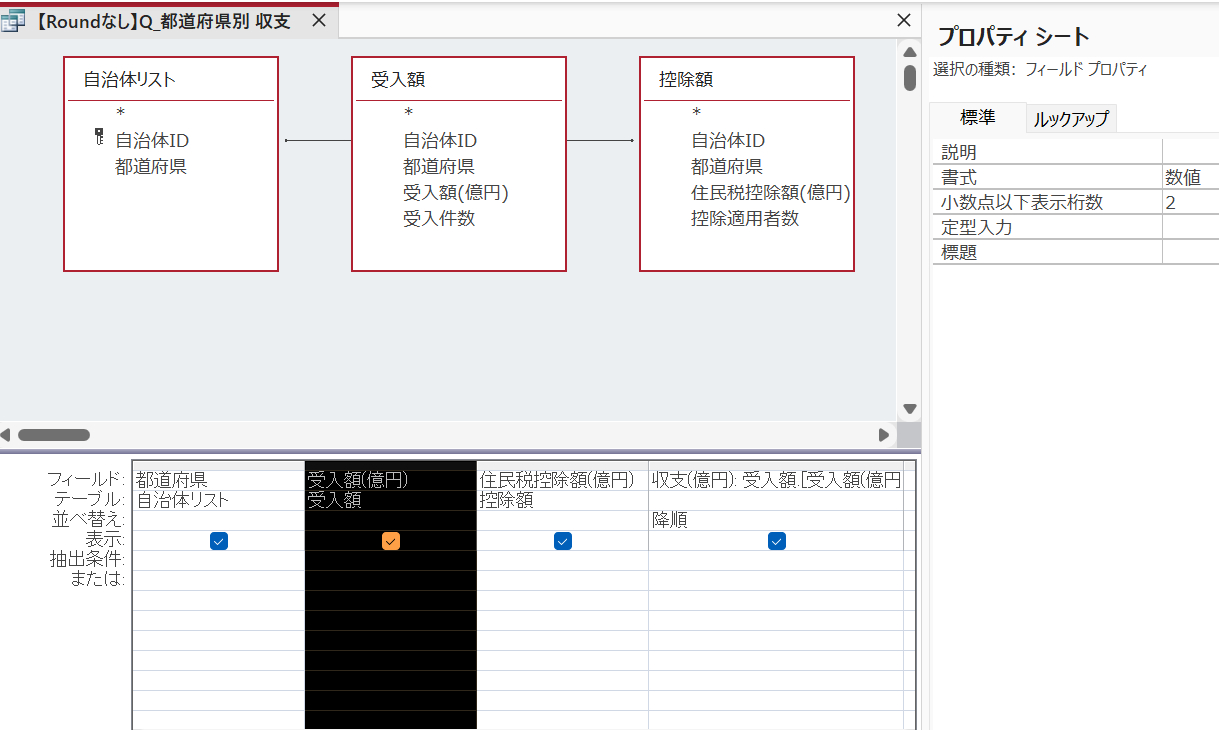Select the asterisk in 受入額 table
Image resolution: width=1219 pixels, height=730 pixels.
coord(408,113)
